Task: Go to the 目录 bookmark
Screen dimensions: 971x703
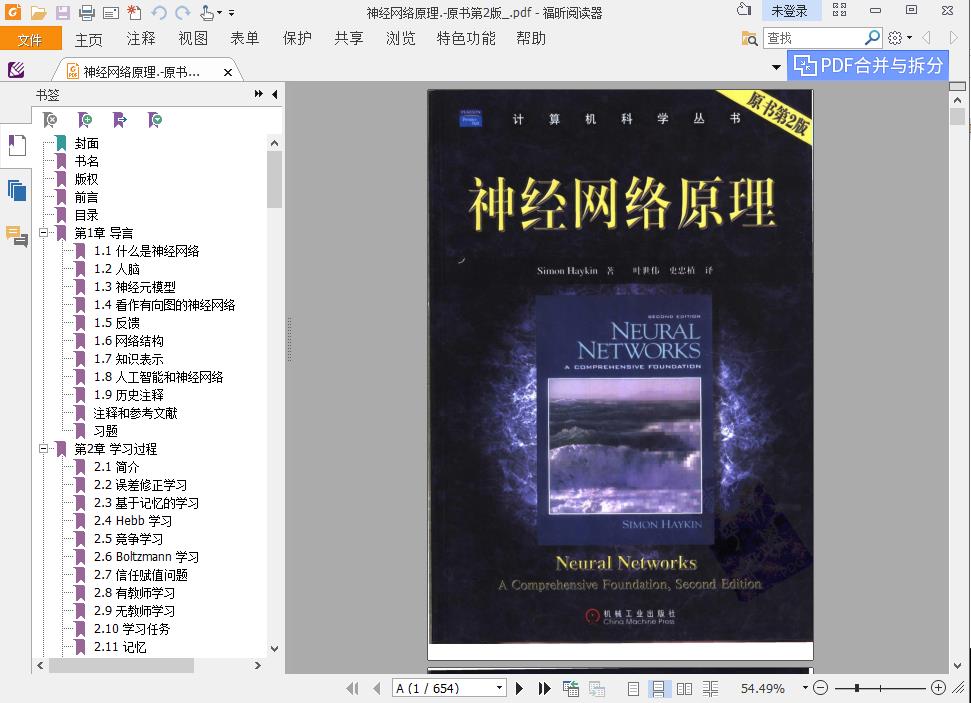Action: 87,215
